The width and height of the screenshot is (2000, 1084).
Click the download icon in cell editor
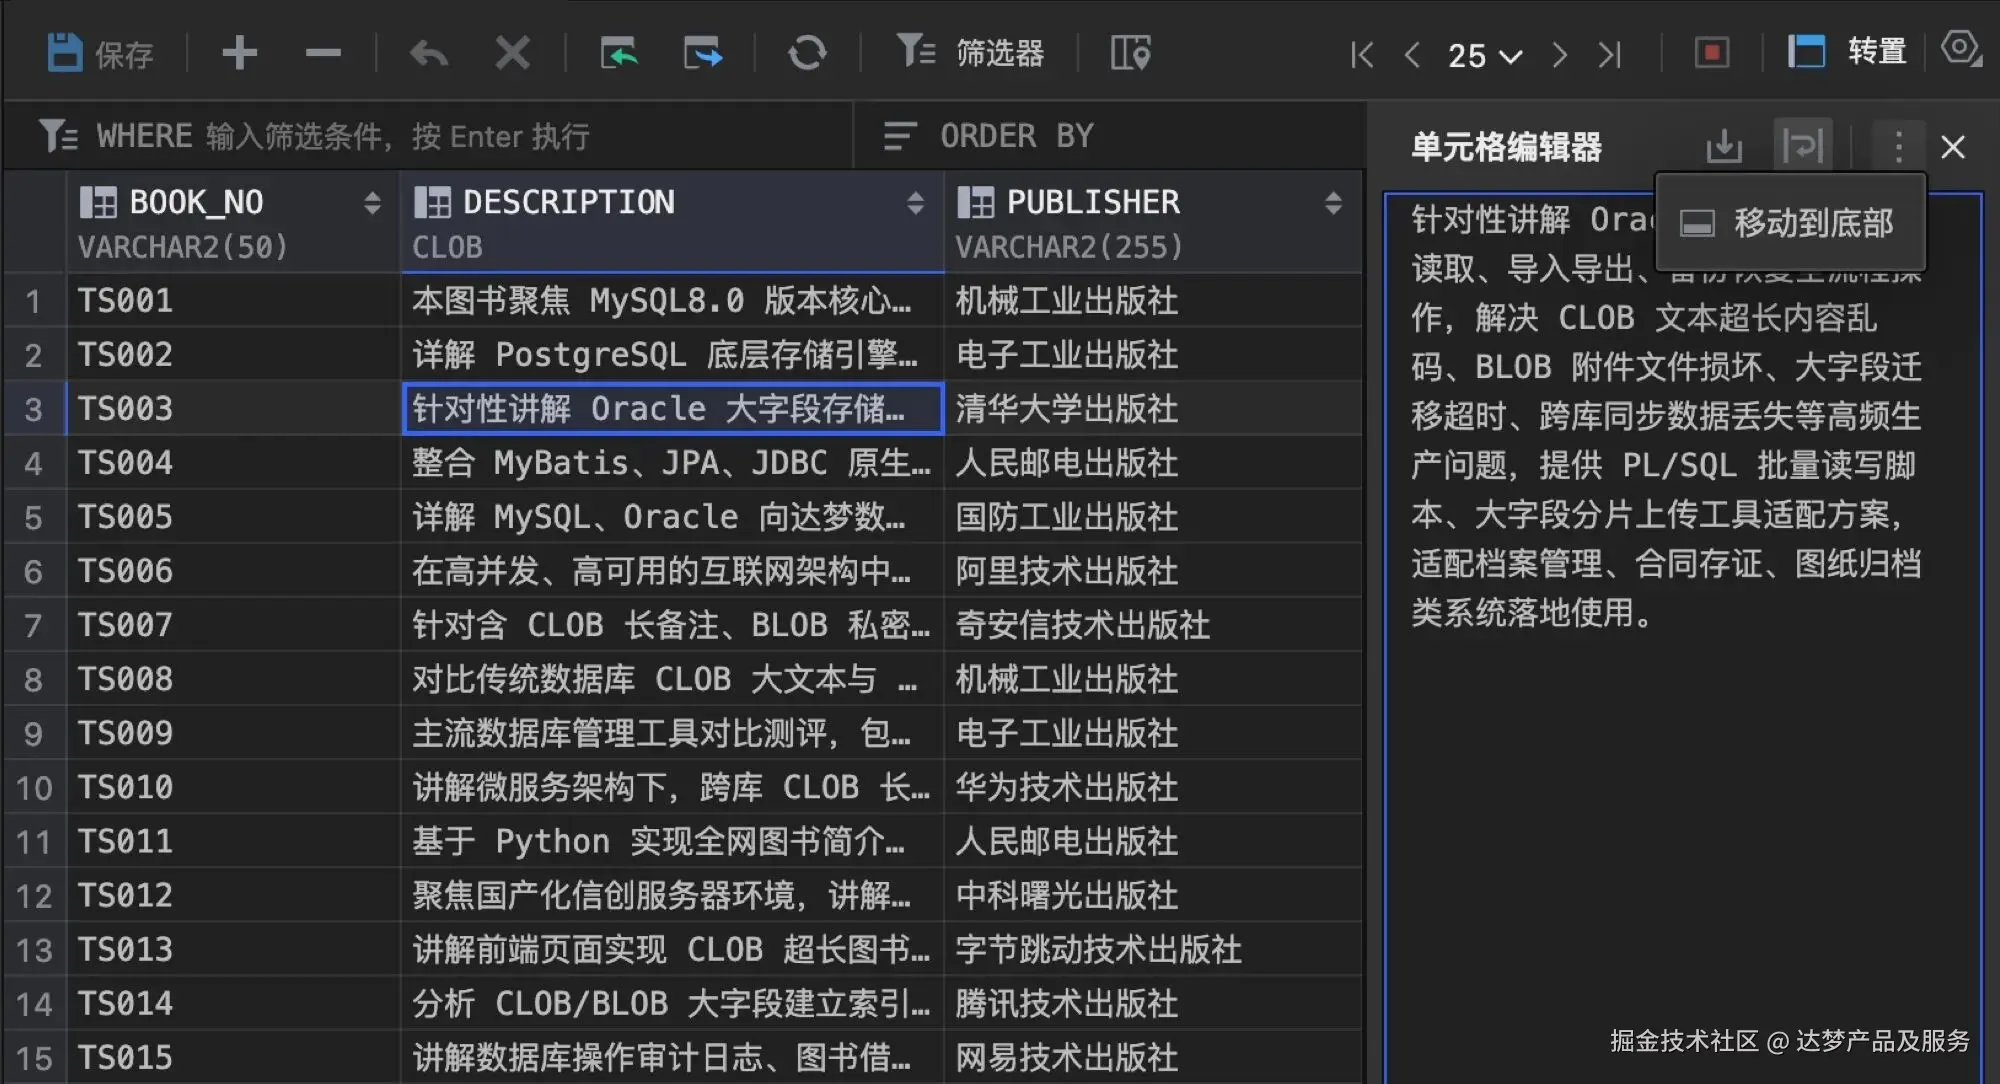[x=1724, y=146]
